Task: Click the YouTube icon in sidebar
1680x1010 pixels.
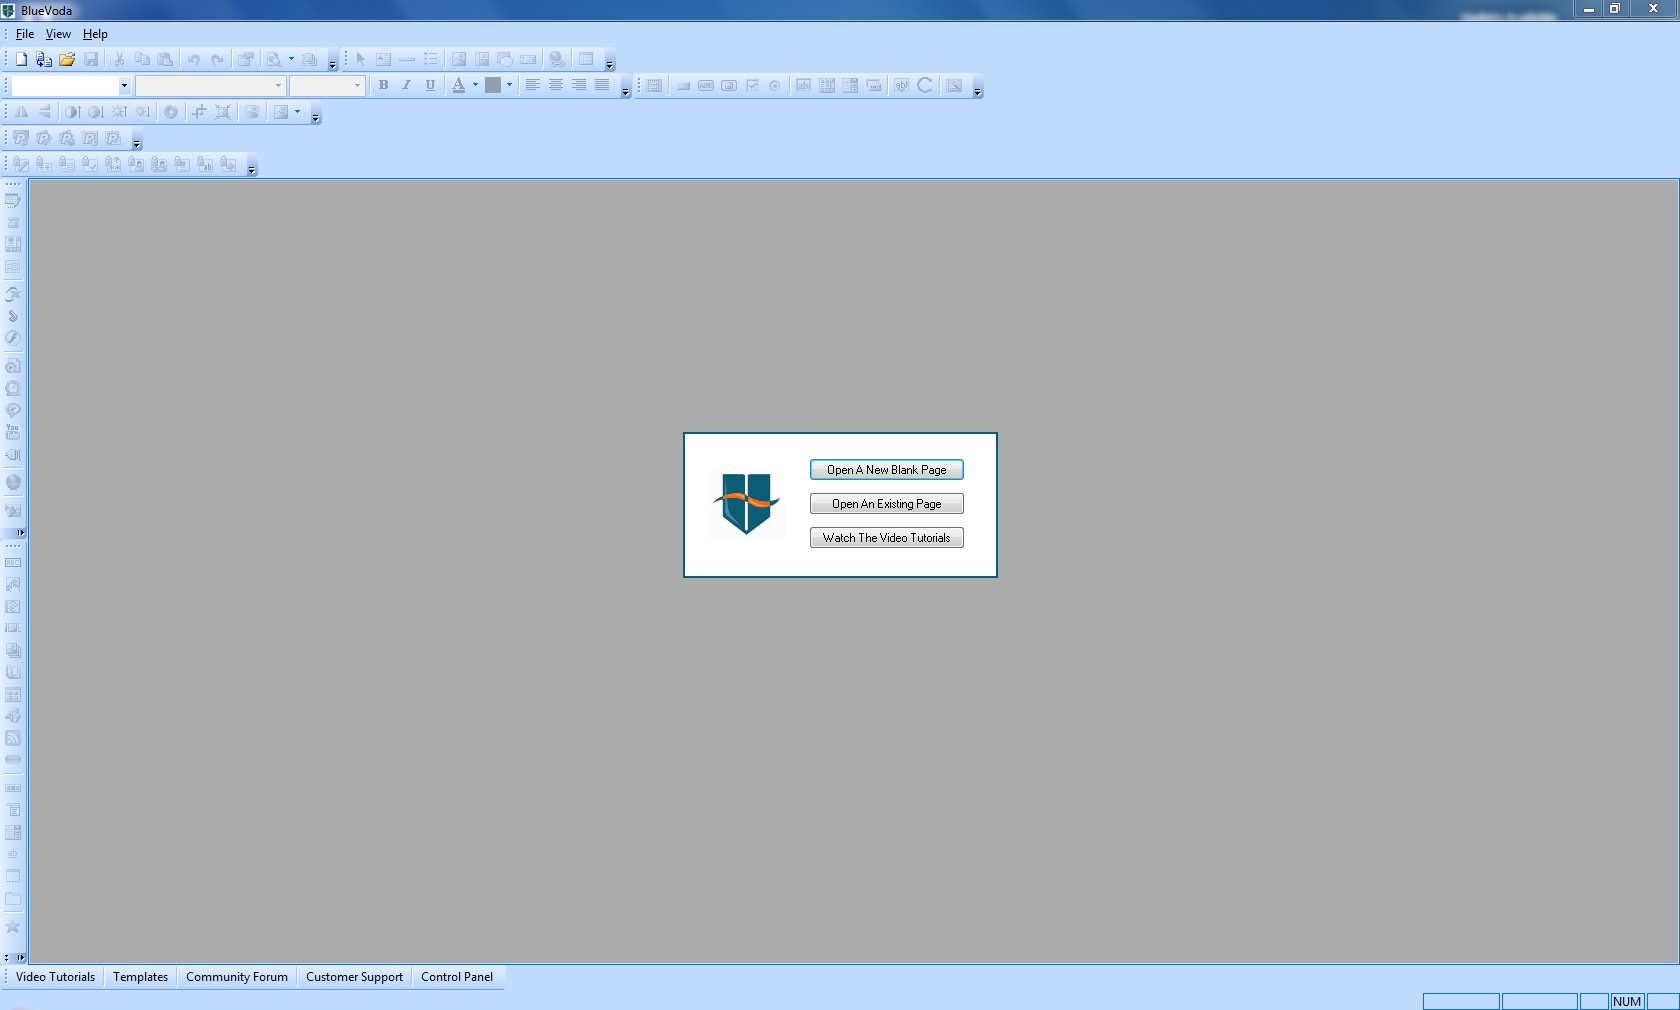Action: [x=13, y=432]
